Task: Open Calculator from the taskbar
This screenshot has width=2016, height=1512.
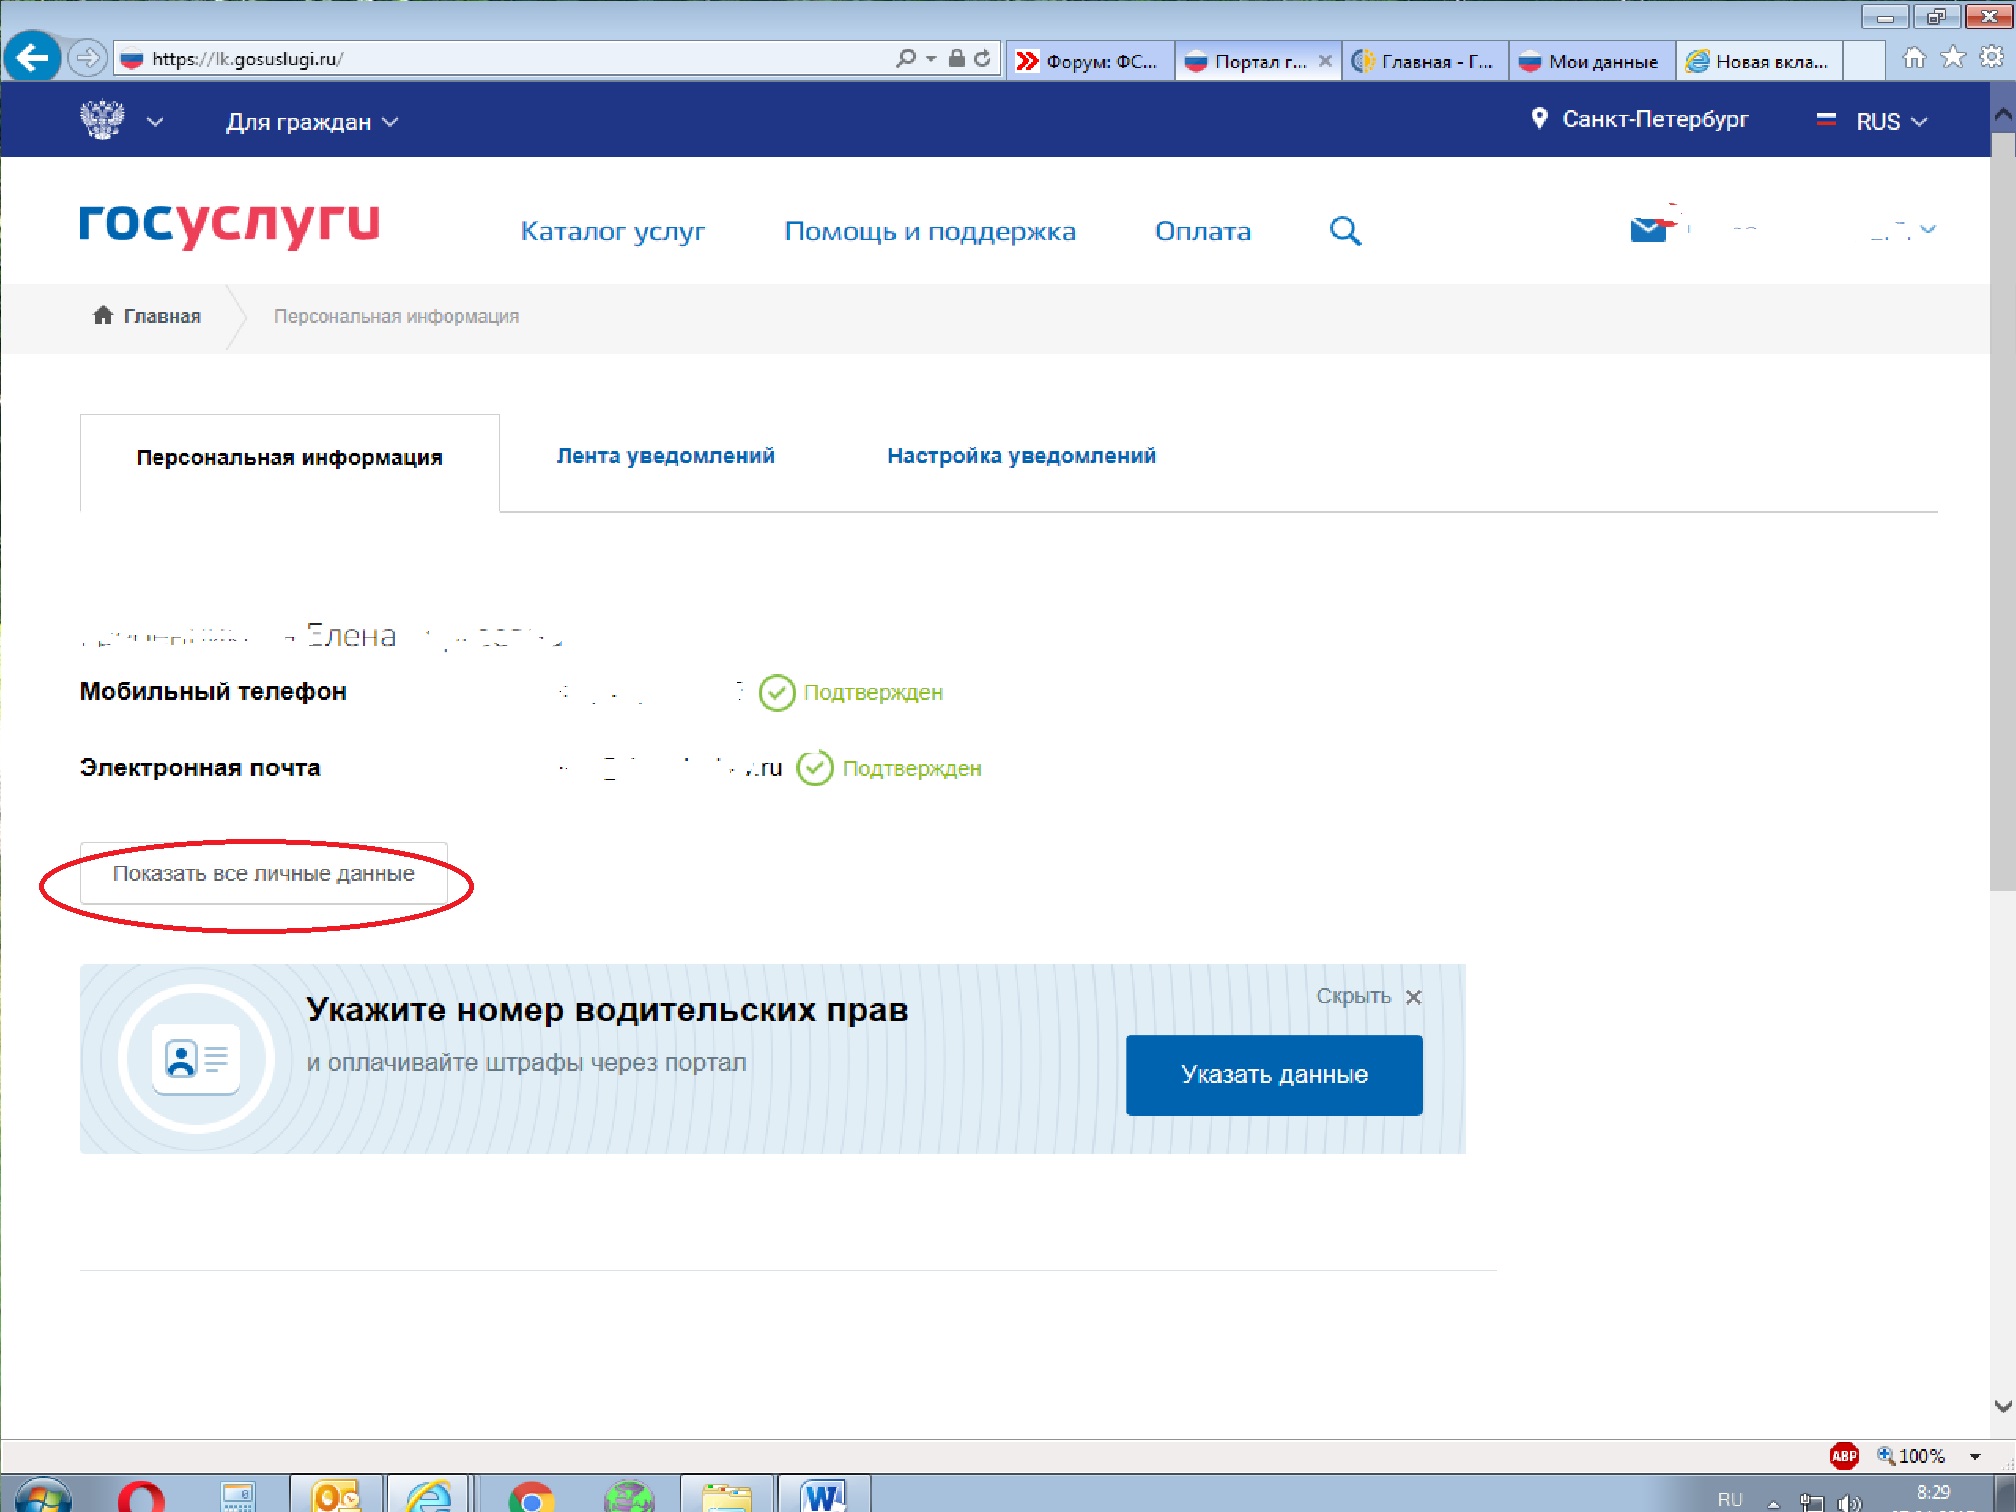Action: [238, 1496]
